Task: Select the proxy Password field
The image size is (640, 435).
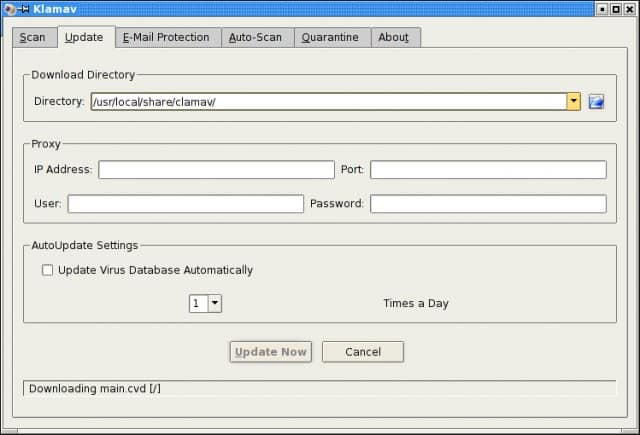Action: pyautogui.click(x=488, y=204)
